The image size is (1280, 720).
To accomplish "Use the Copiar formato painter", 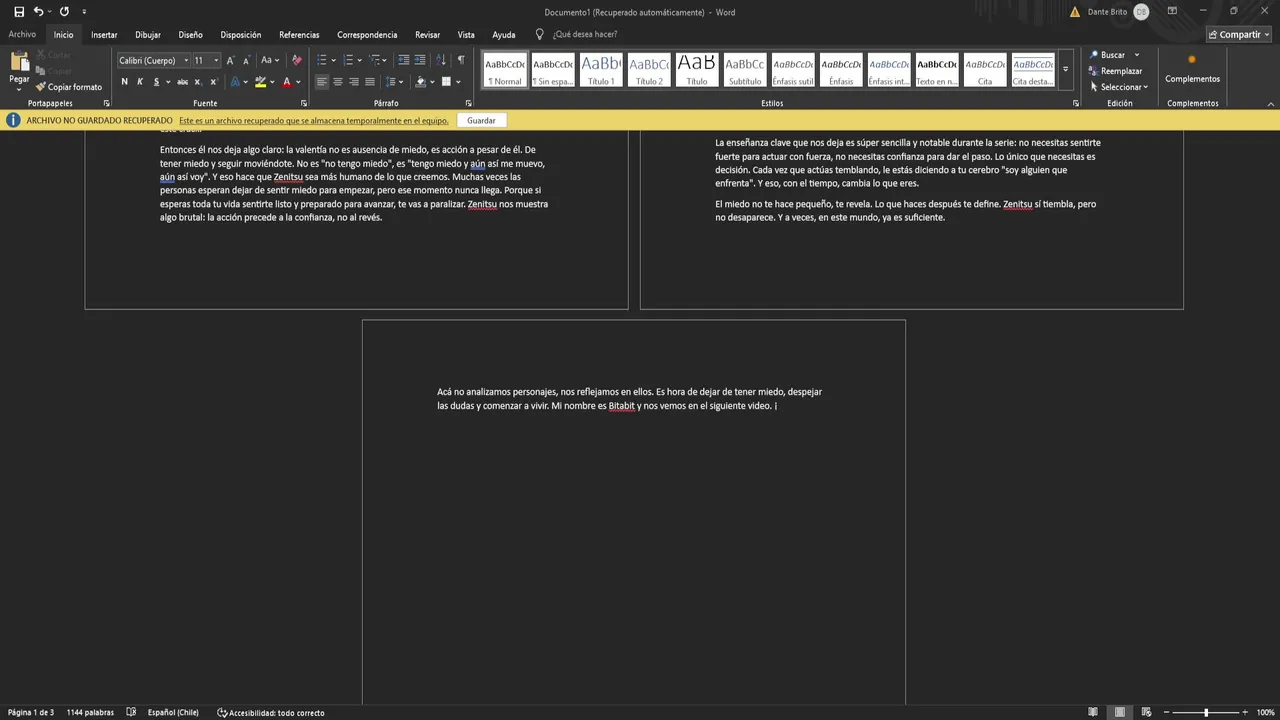I will (69, 87).
